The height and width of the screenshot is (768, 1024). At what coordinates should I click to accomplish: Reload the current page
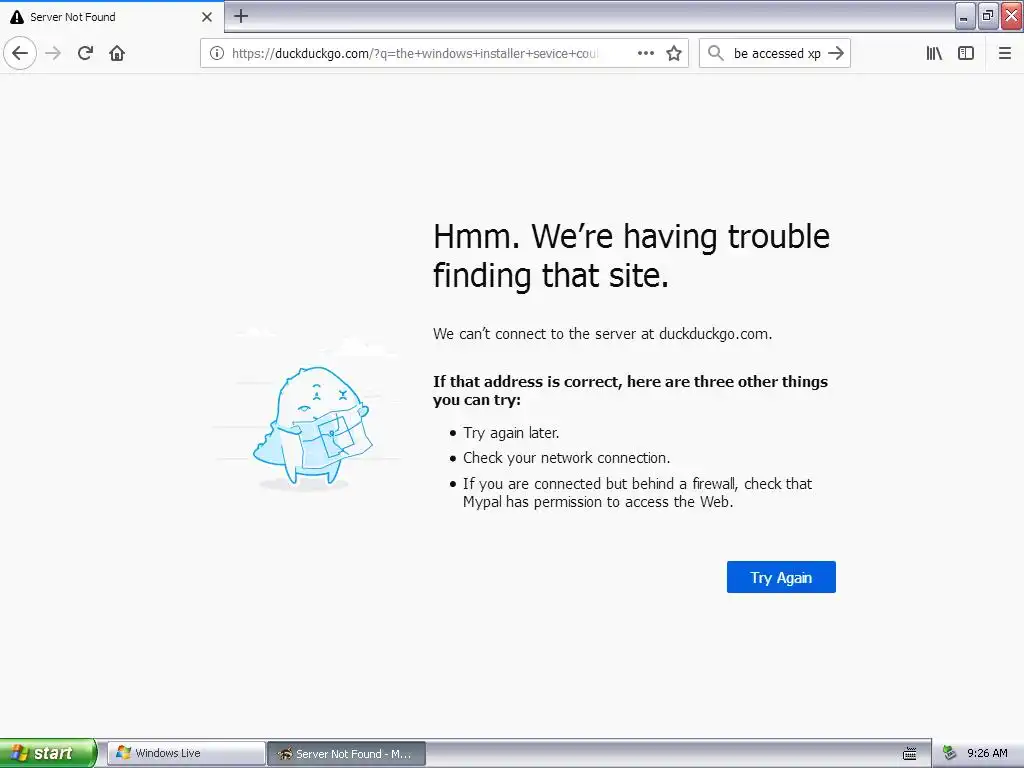click(x=85, y=53)
